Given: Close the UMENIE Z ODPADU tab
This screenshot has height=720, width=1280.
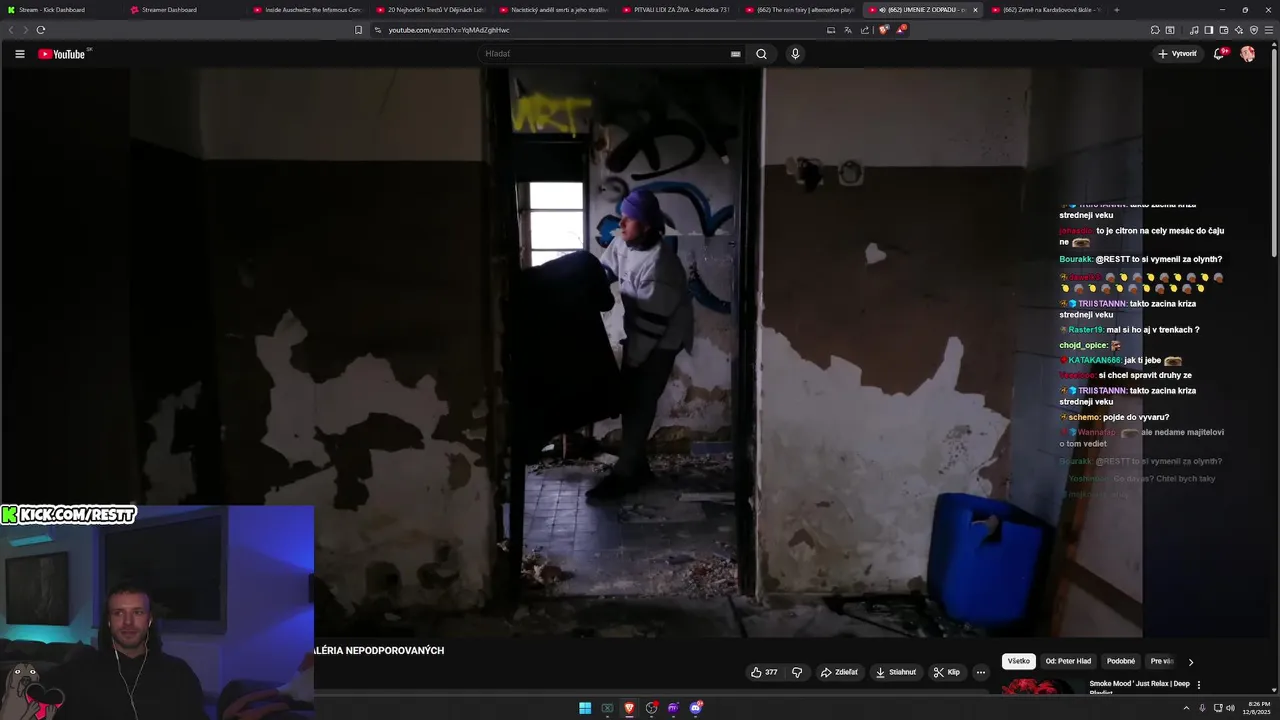Looking at the screenshot, I should [x=975, y=10].
